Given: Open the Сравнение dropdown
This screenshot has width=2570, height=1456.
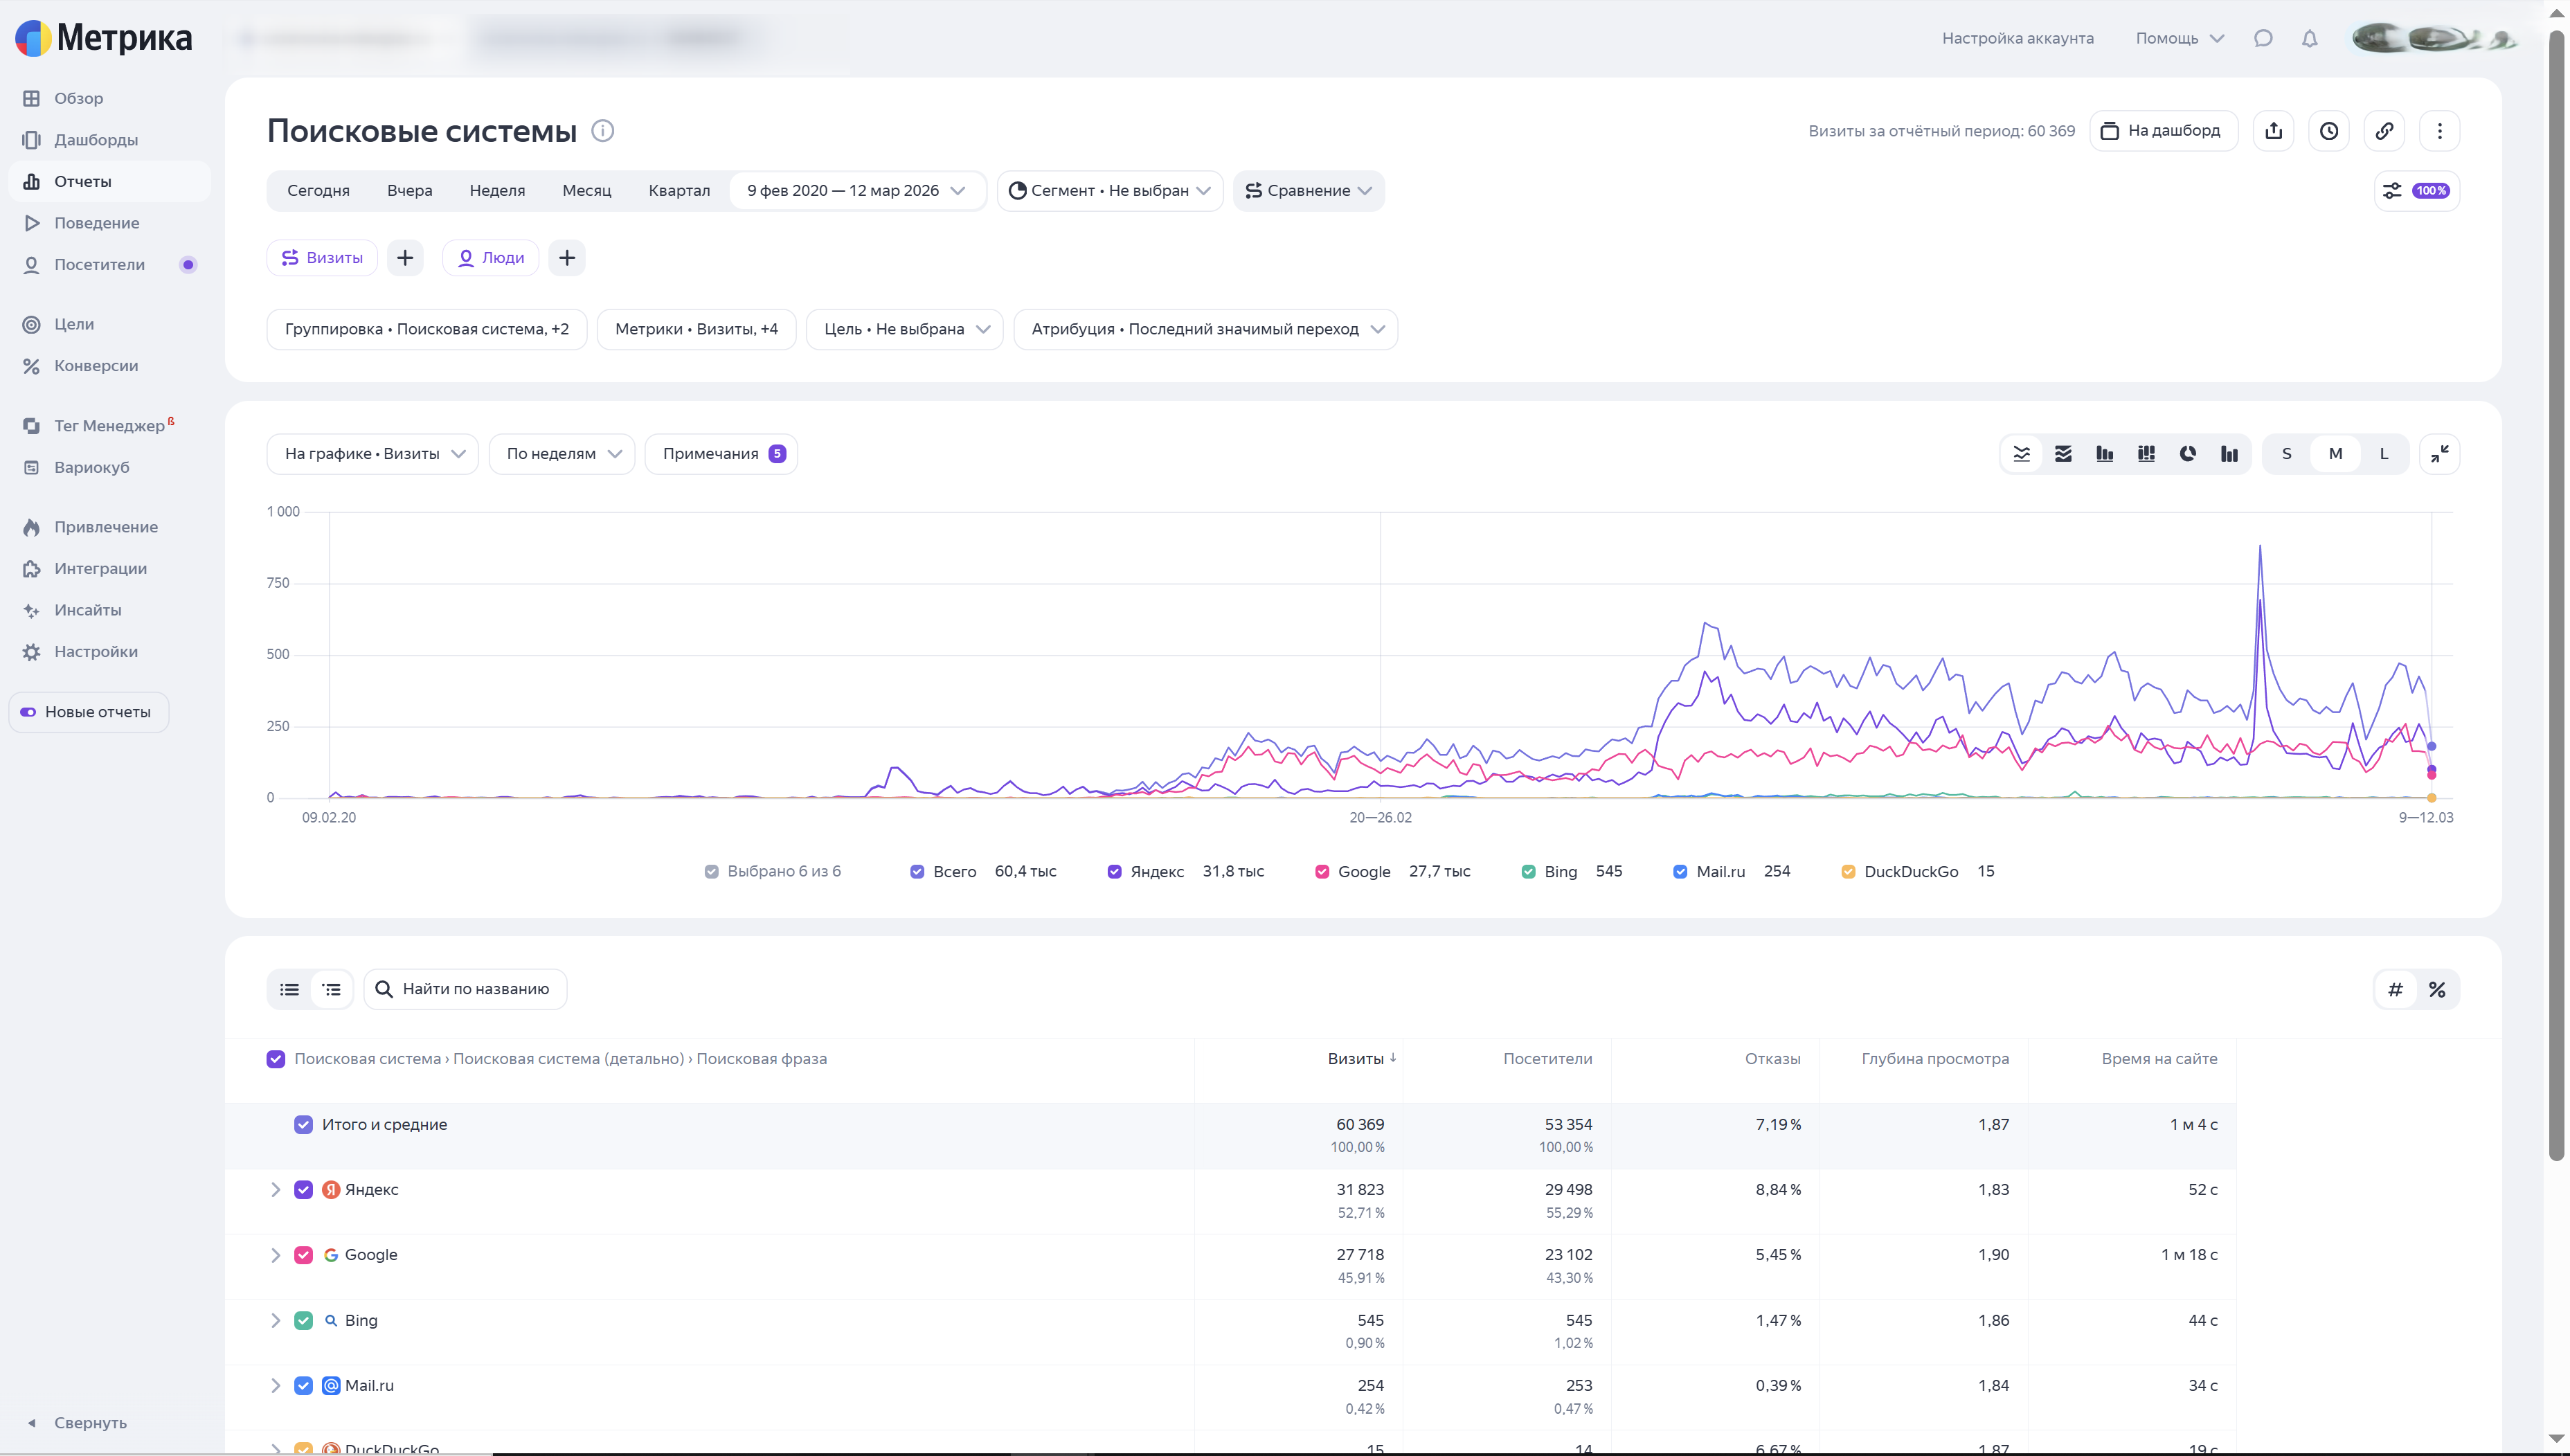Looking at the screenshot, I should coord(1309,191).
